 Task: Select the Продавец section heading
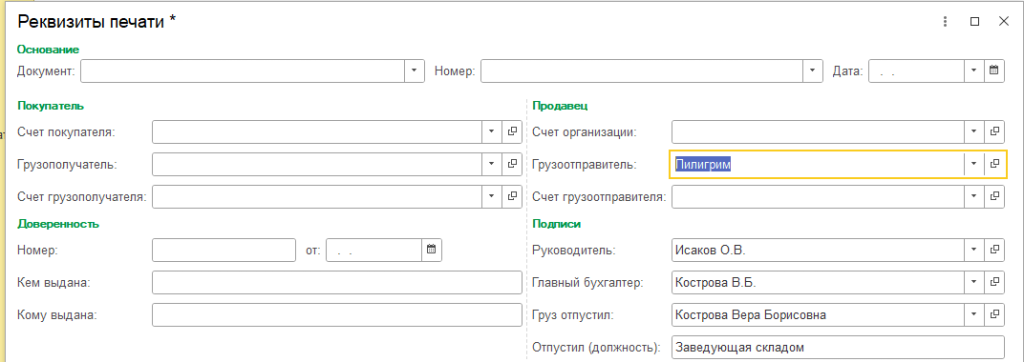[561, 105]
